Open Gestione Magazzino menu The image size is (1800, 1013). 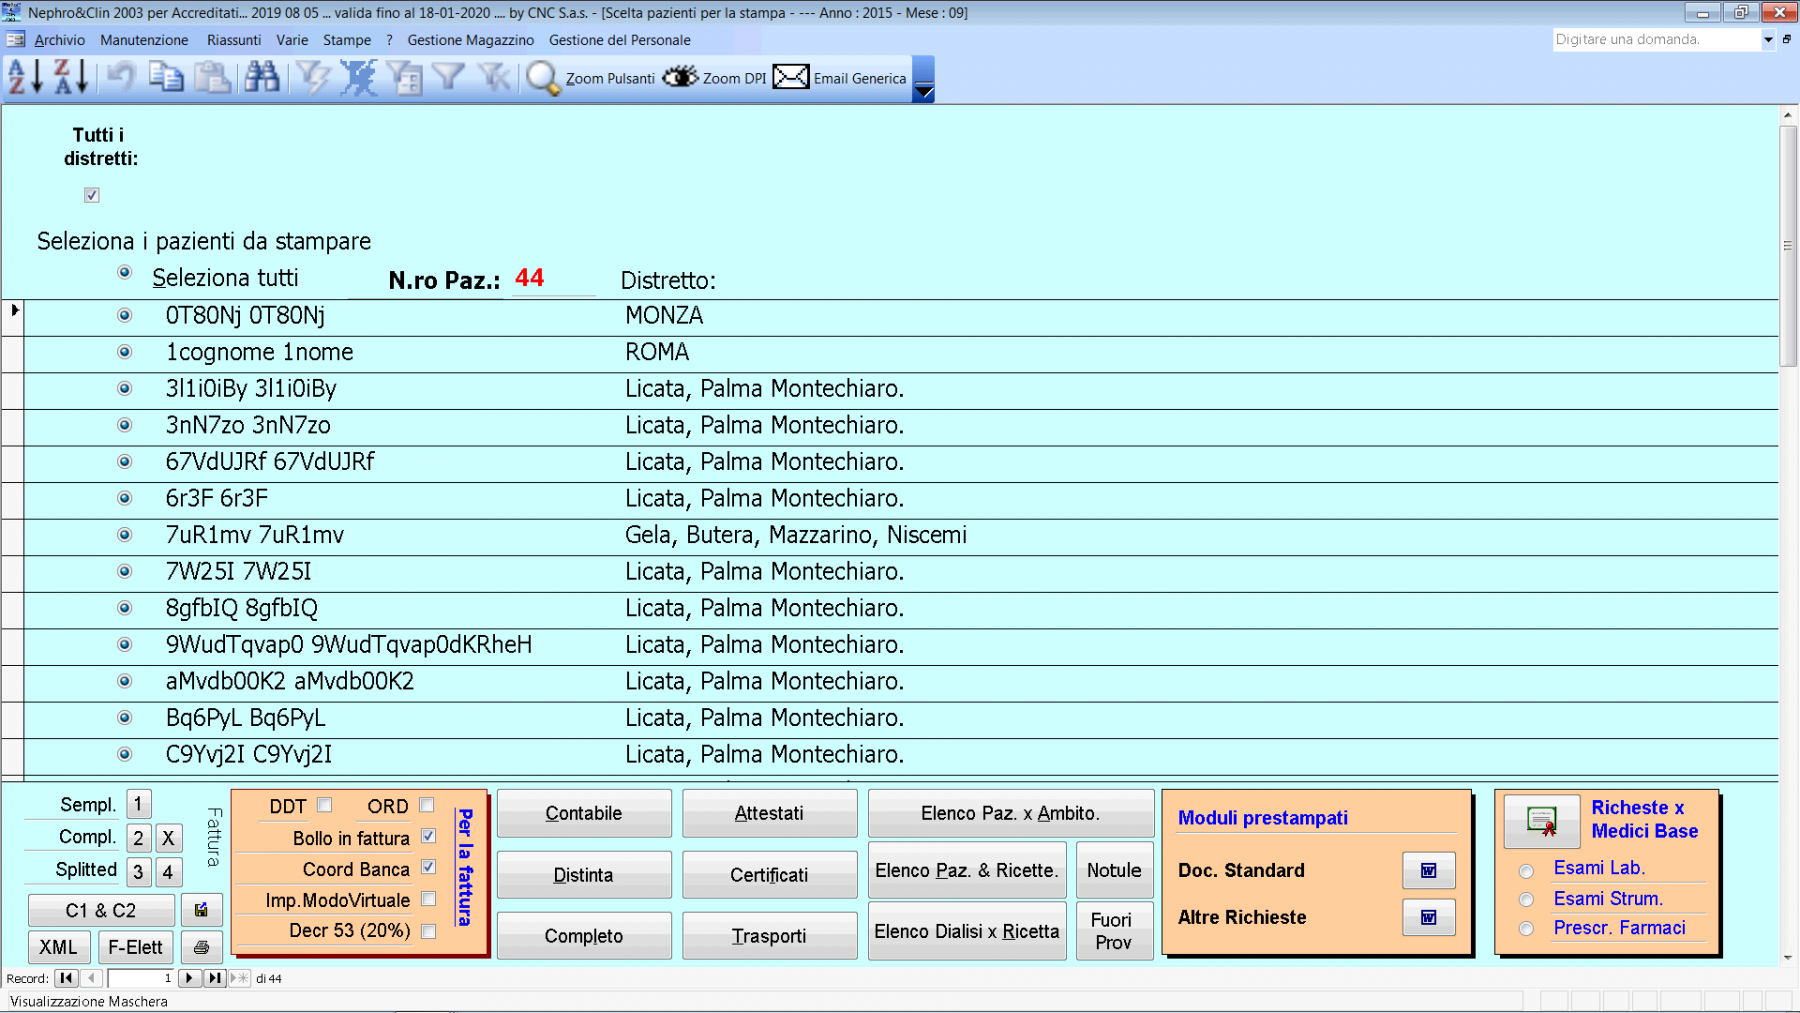coord(471,40)
